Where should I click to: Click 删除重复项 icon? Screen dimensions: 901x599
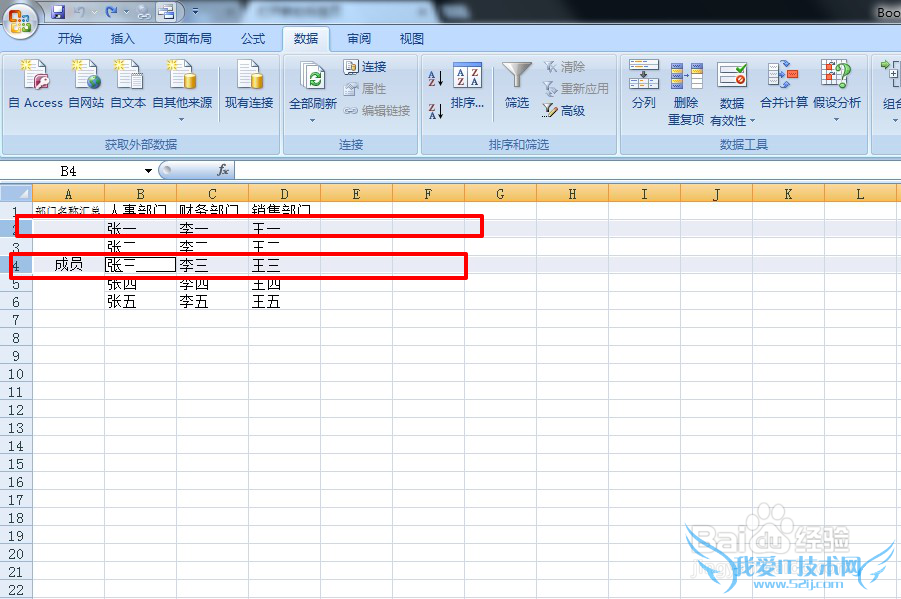click(x=686, y=75)
